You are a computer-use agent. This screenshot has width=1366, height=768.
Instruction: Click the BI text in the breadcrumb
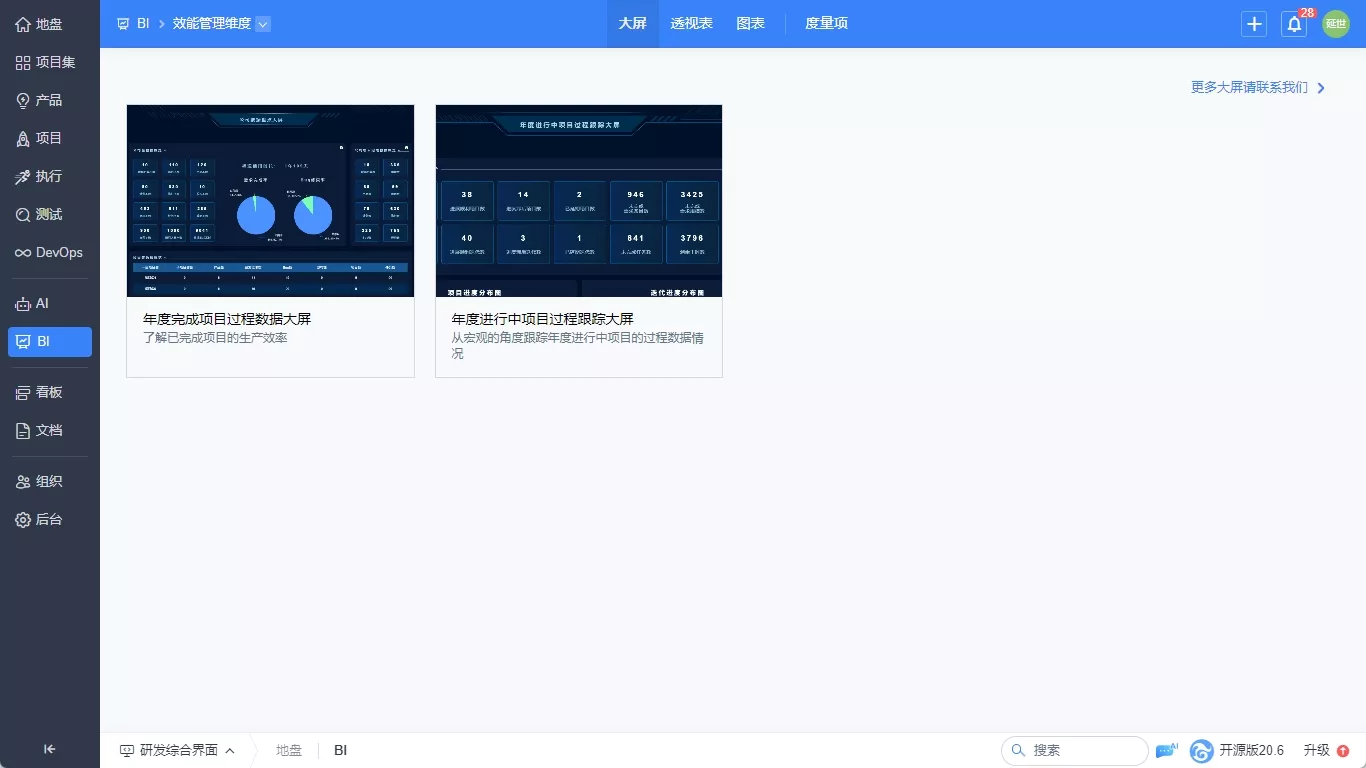143,24
